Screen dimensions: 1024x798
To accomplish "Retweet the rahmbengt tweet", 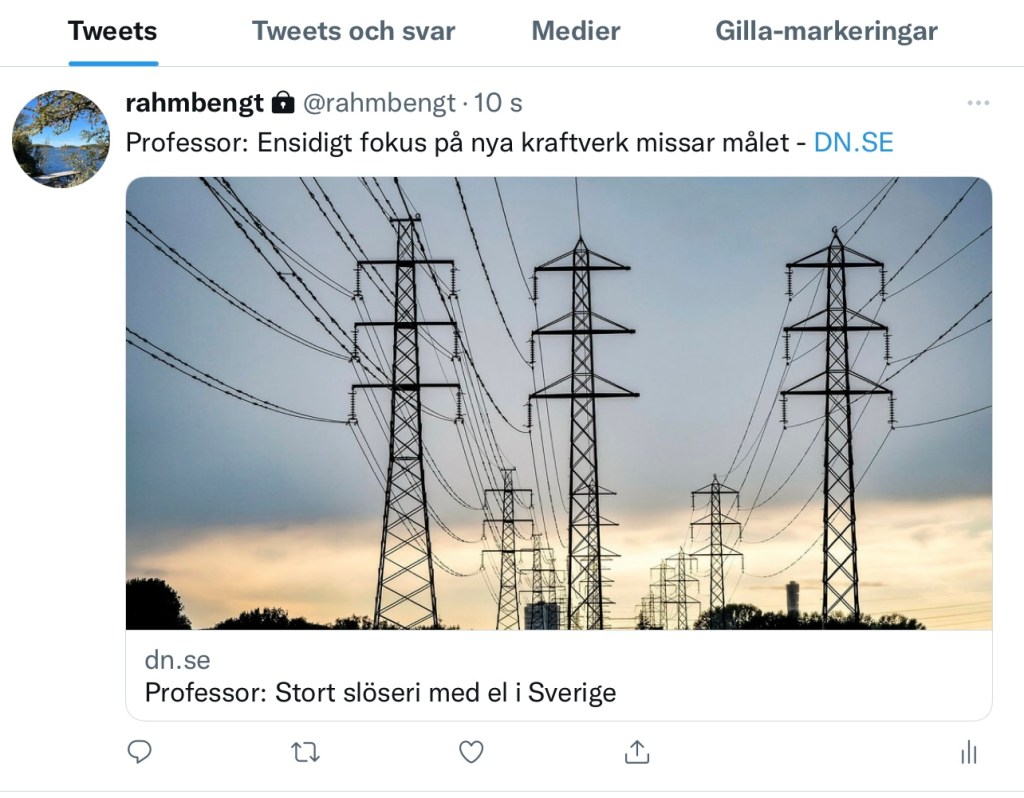I will [305, 751].
